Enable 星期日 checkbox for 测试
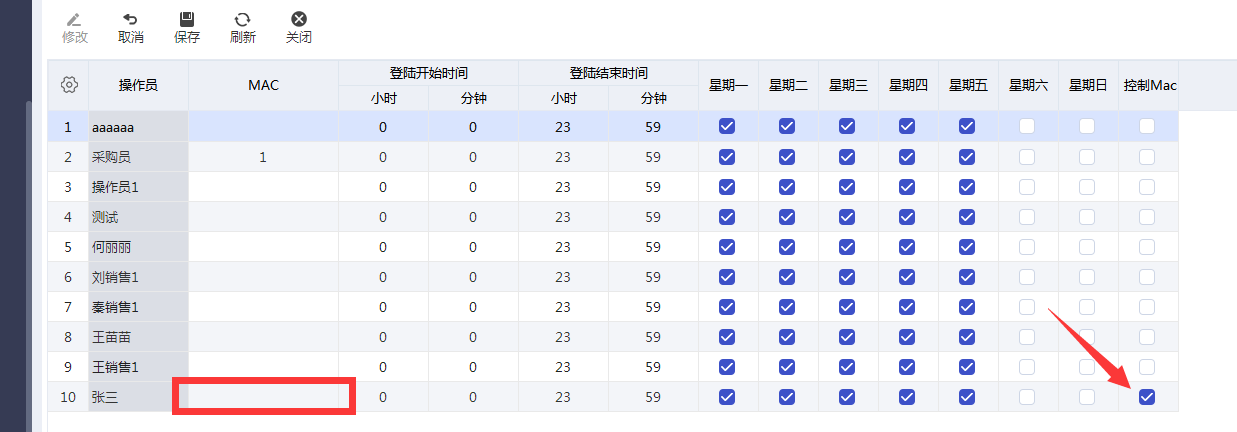 pos(1087,217)
